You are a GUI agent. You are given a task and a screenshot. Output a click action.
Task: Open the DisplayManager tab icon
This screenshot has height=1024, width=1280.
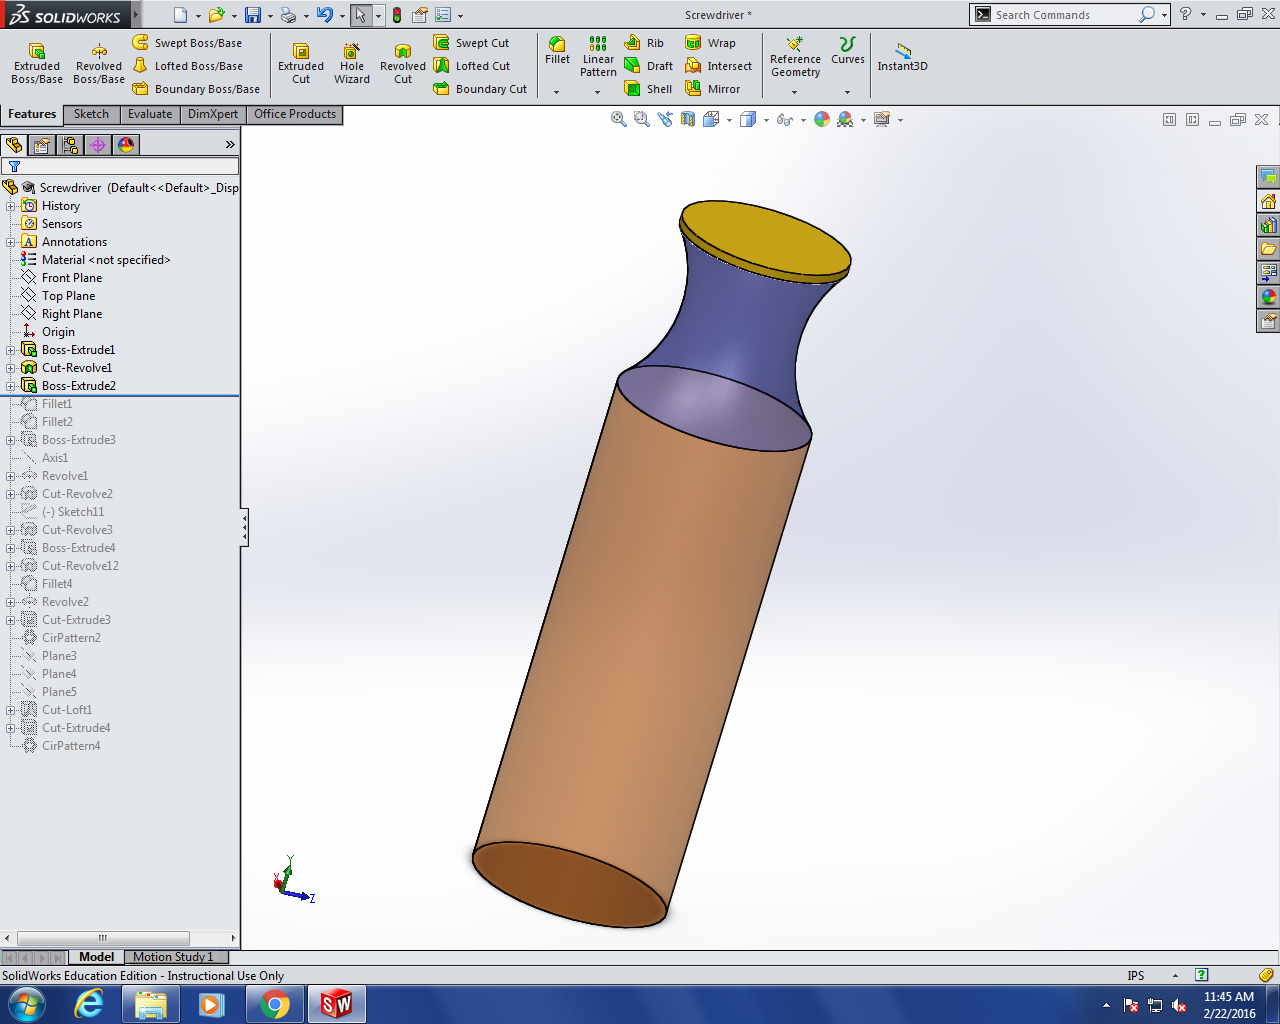[126, 145]
